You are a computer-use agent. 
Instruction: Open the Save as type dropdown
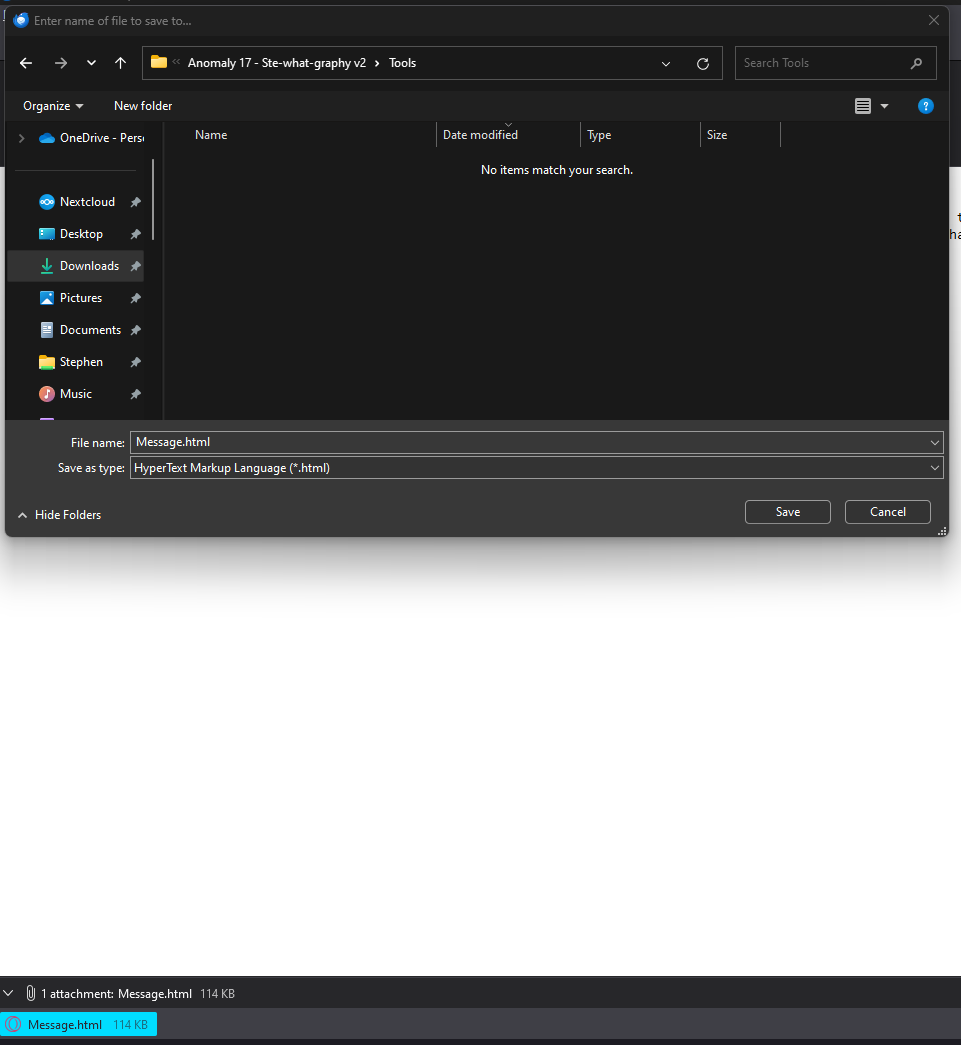(536, 468)
